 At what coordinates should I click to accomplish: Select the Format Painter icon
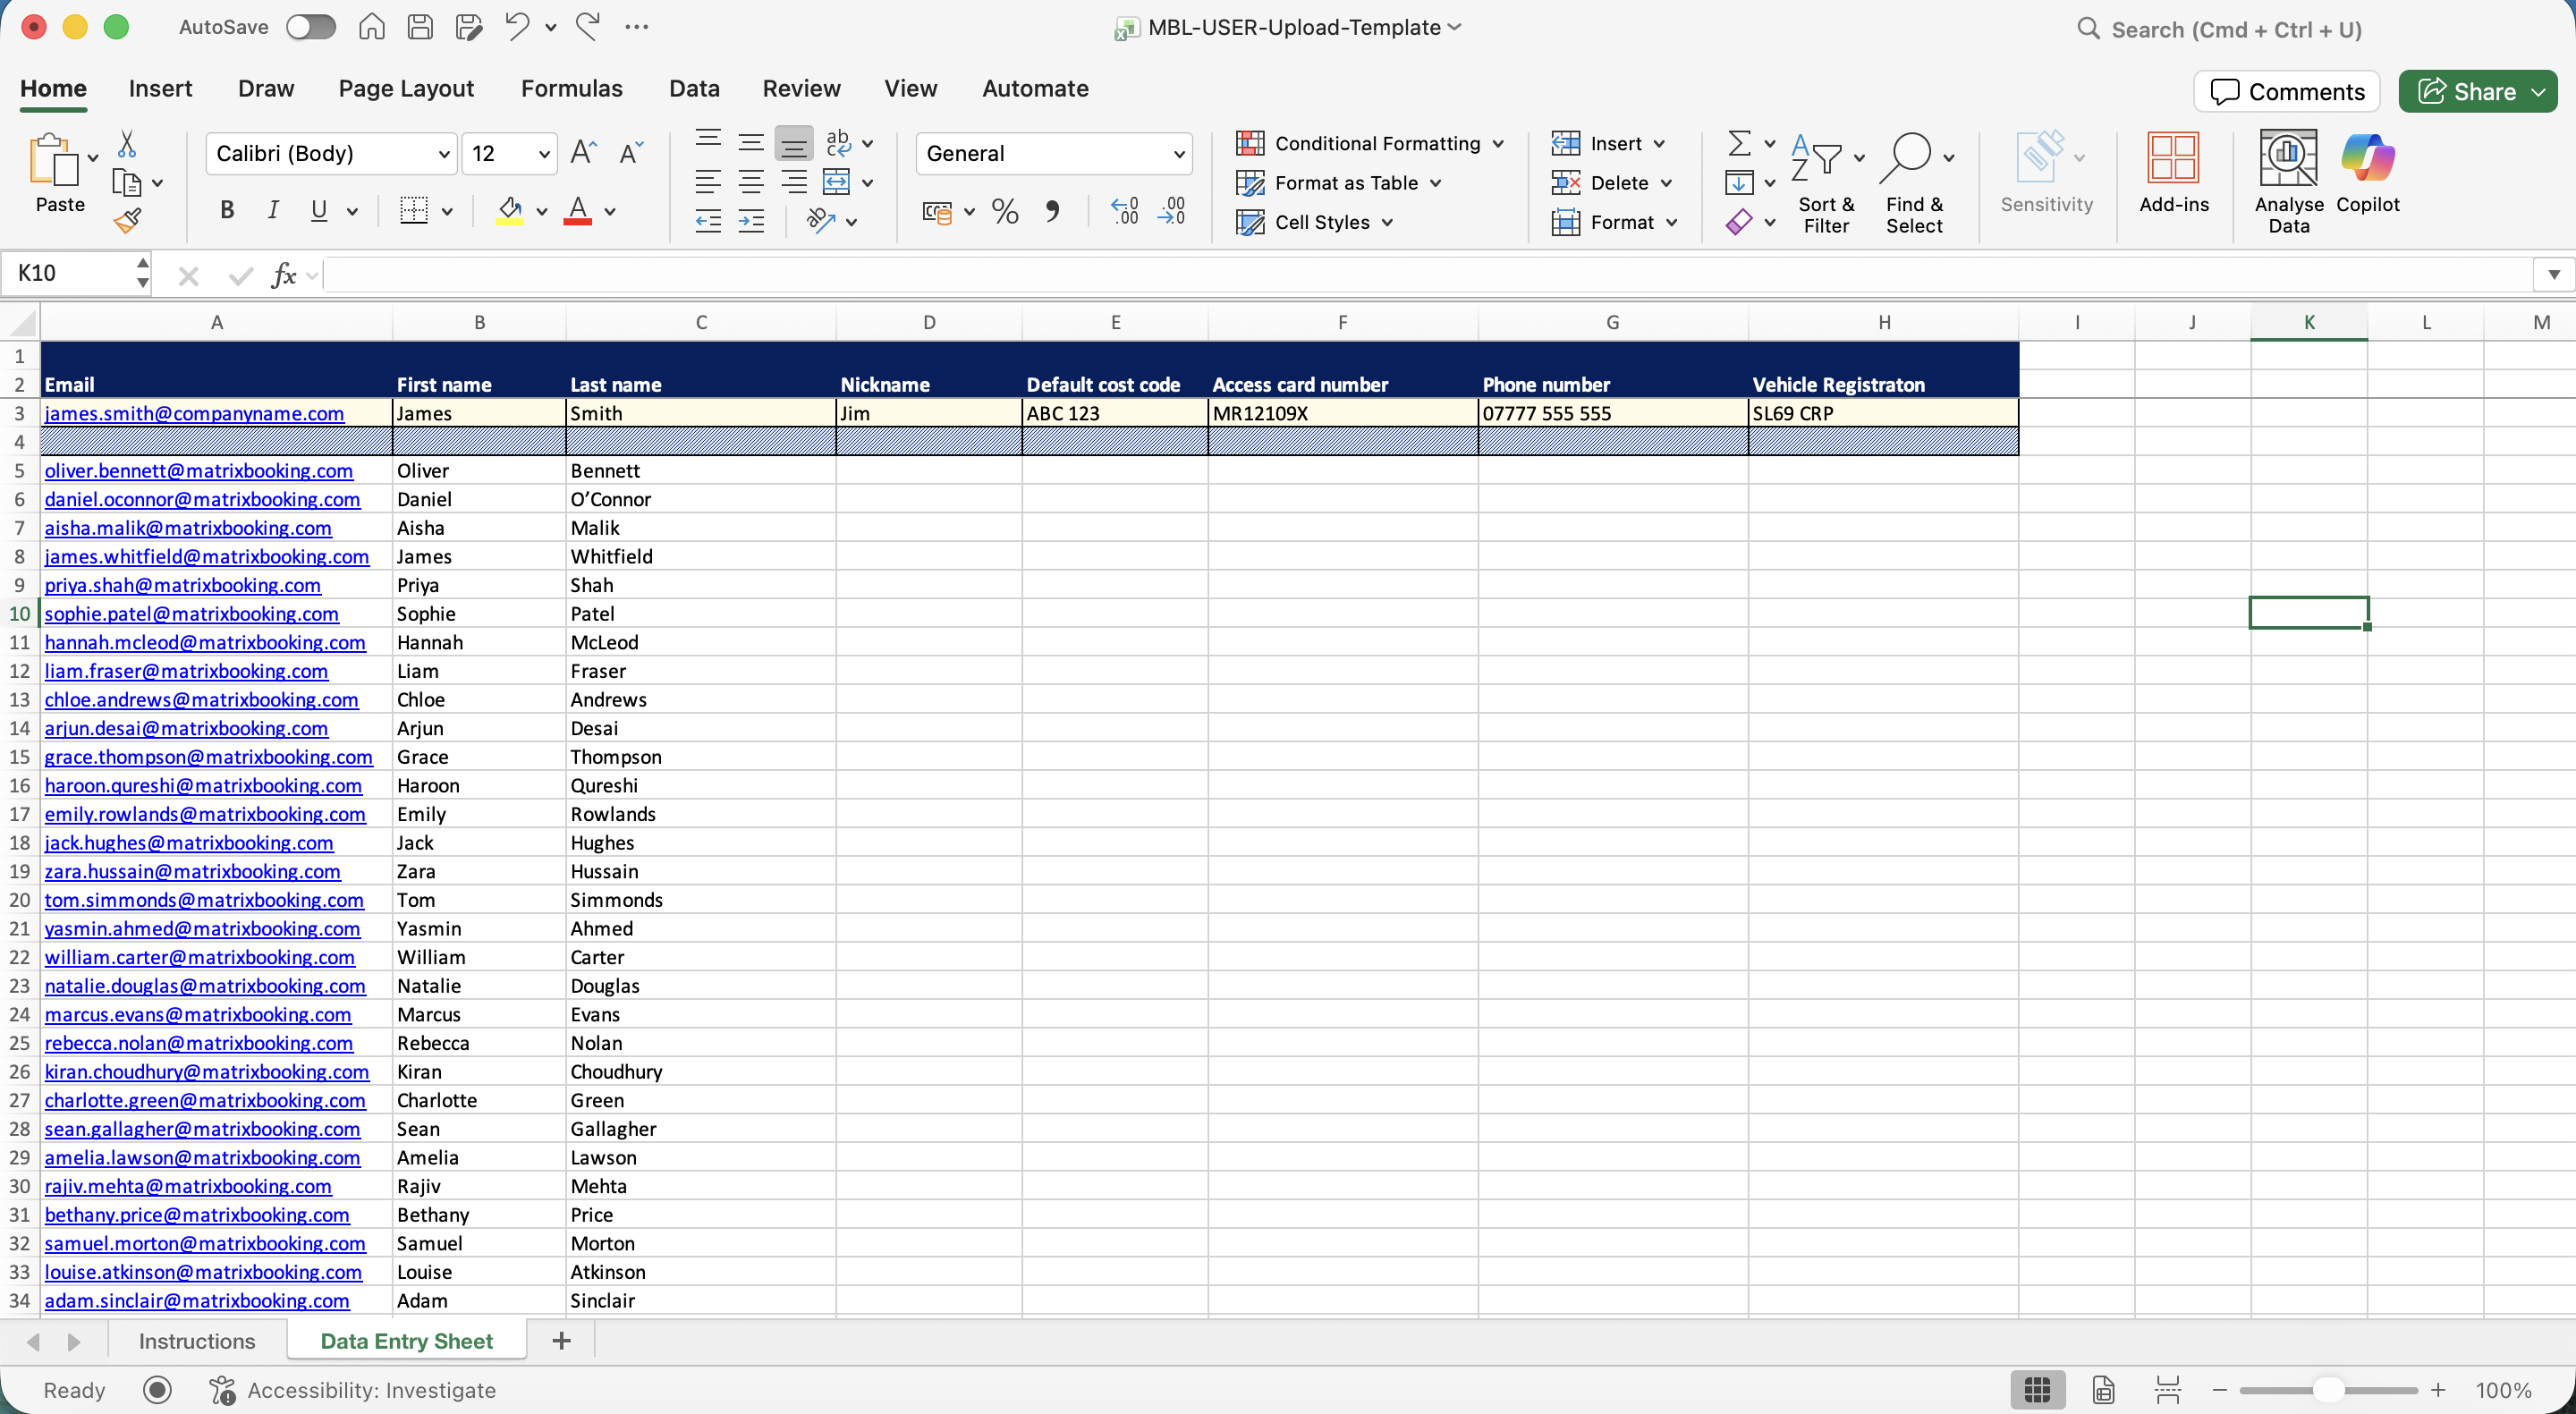tap(129, 220)
